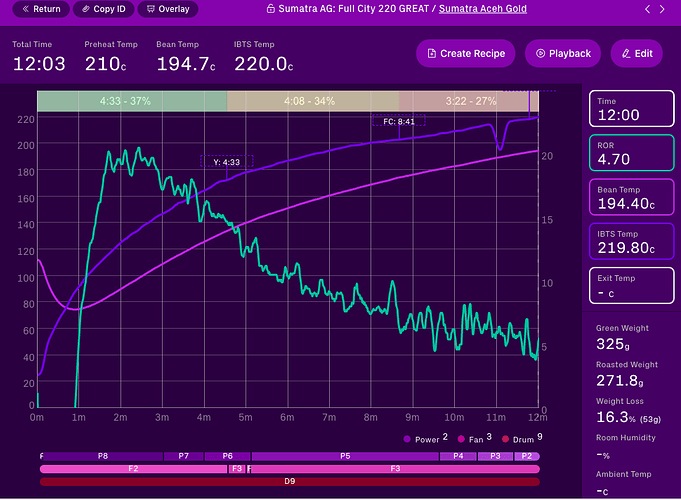Select the P8 power segment
681x500 pixels.
click(x=103, y=456)
